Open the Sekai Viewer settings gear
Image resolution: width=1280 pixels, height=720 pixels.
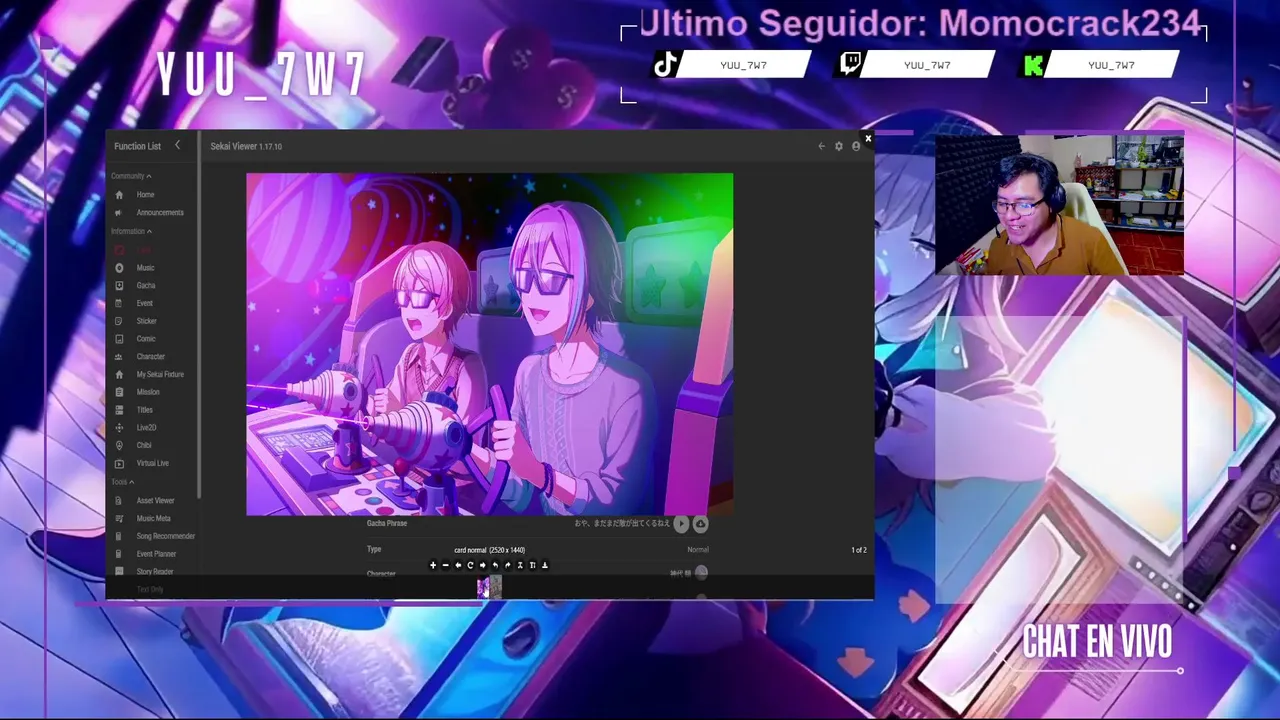[x=839, y=146]
